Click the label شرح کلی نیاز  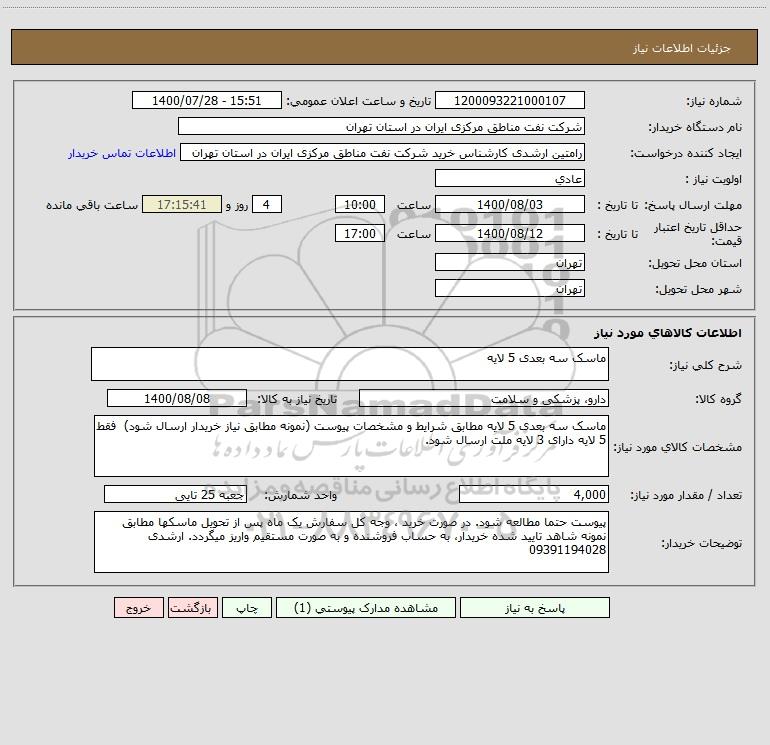point(705,365)
